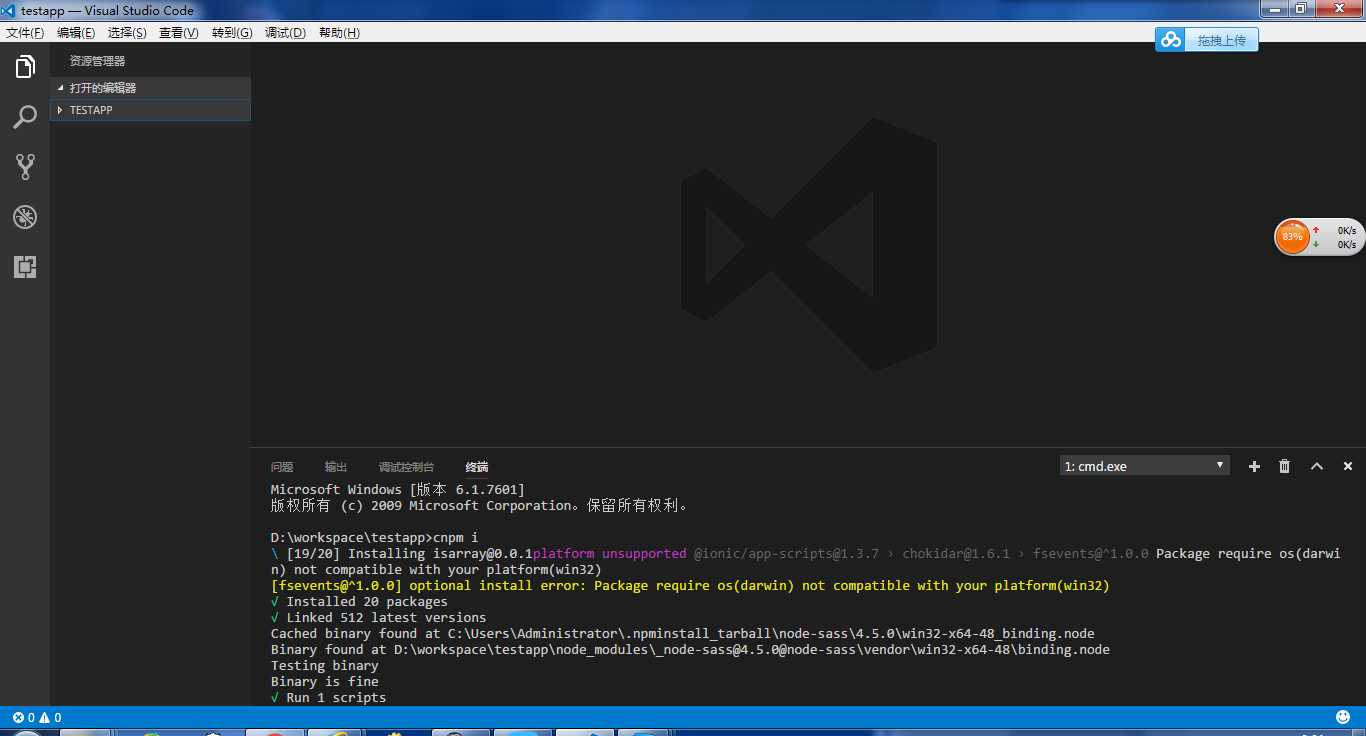Open the 编辑(E) menu

(76, 32)
